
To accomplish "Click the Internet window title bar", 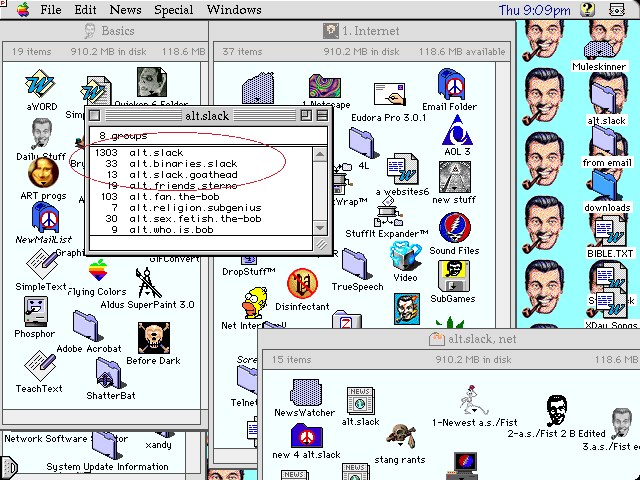I will pyautogui.click(x=361, y=31).
